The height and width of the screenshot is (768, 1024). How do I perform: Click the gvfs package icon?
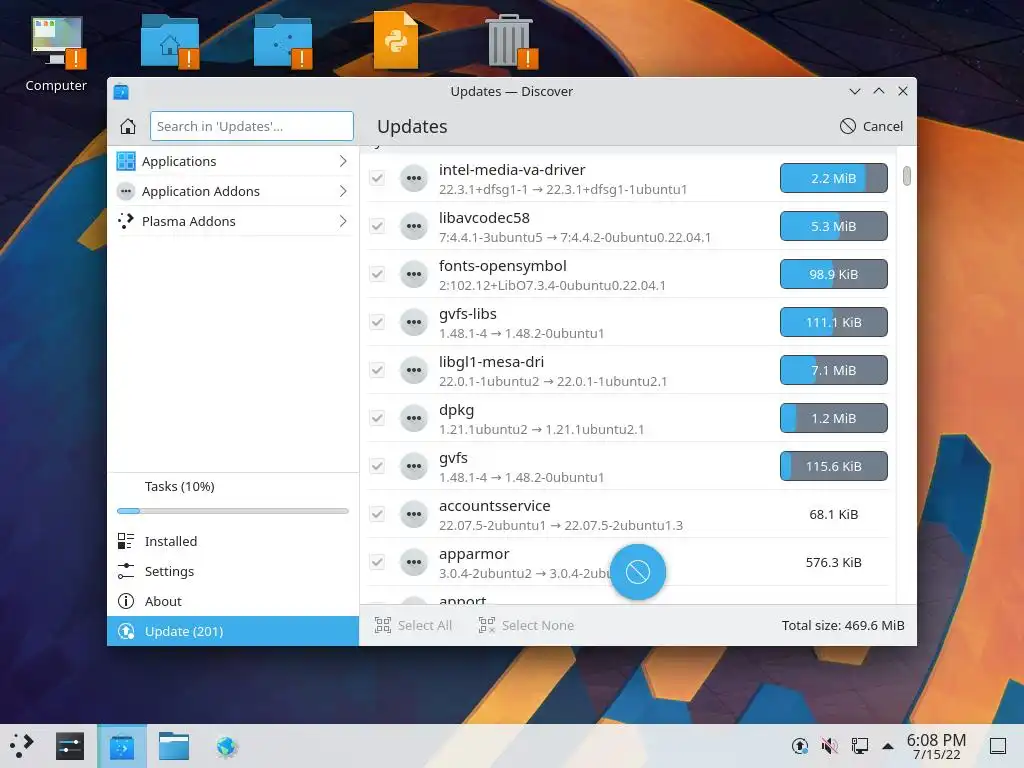[414, 466]
